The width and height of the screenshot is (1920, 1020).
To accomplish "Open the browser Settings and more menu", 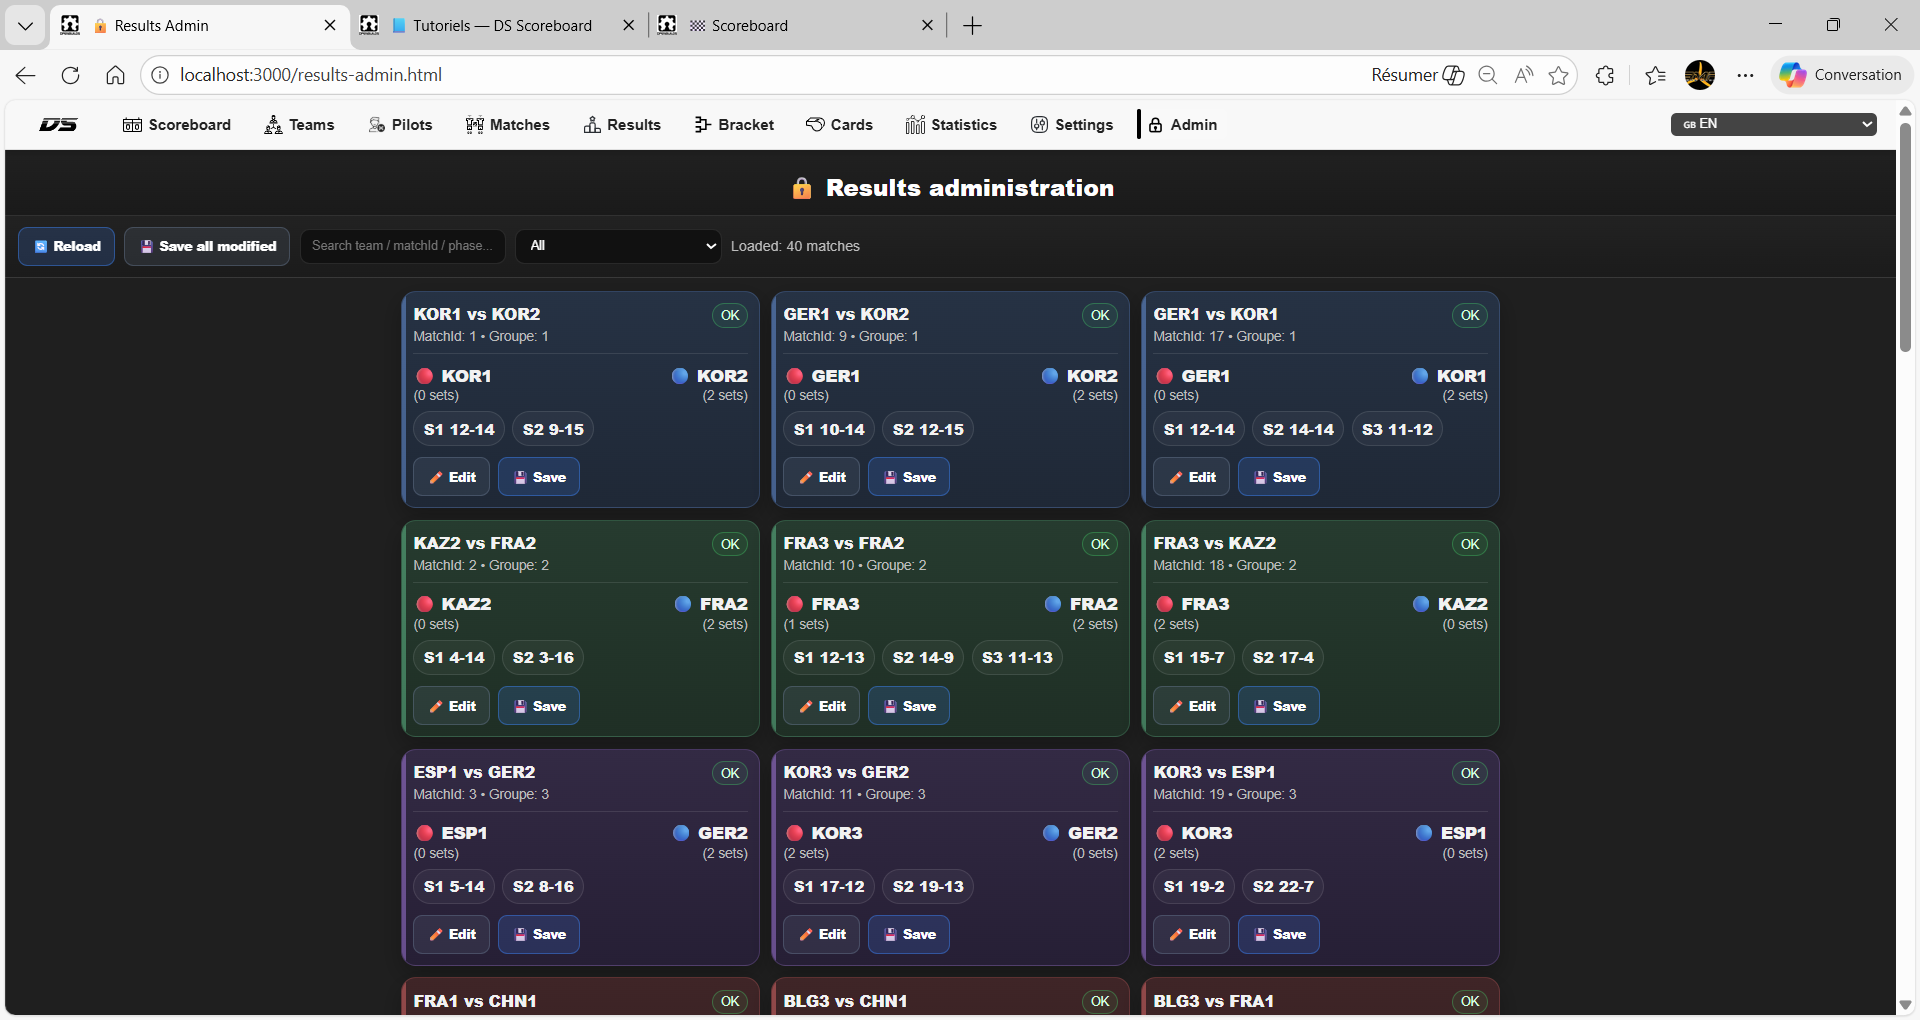I will [1745, 75].
